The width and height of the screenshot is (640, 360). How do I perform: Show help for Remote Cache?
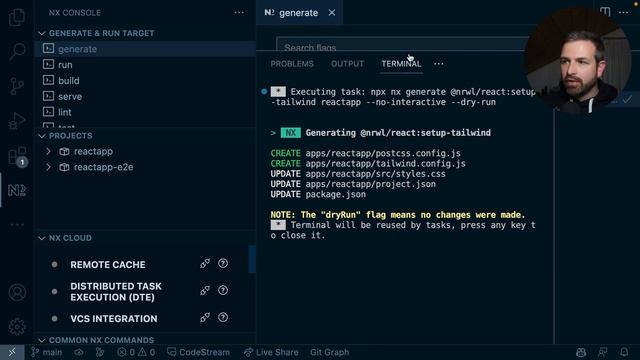(223, 263)
